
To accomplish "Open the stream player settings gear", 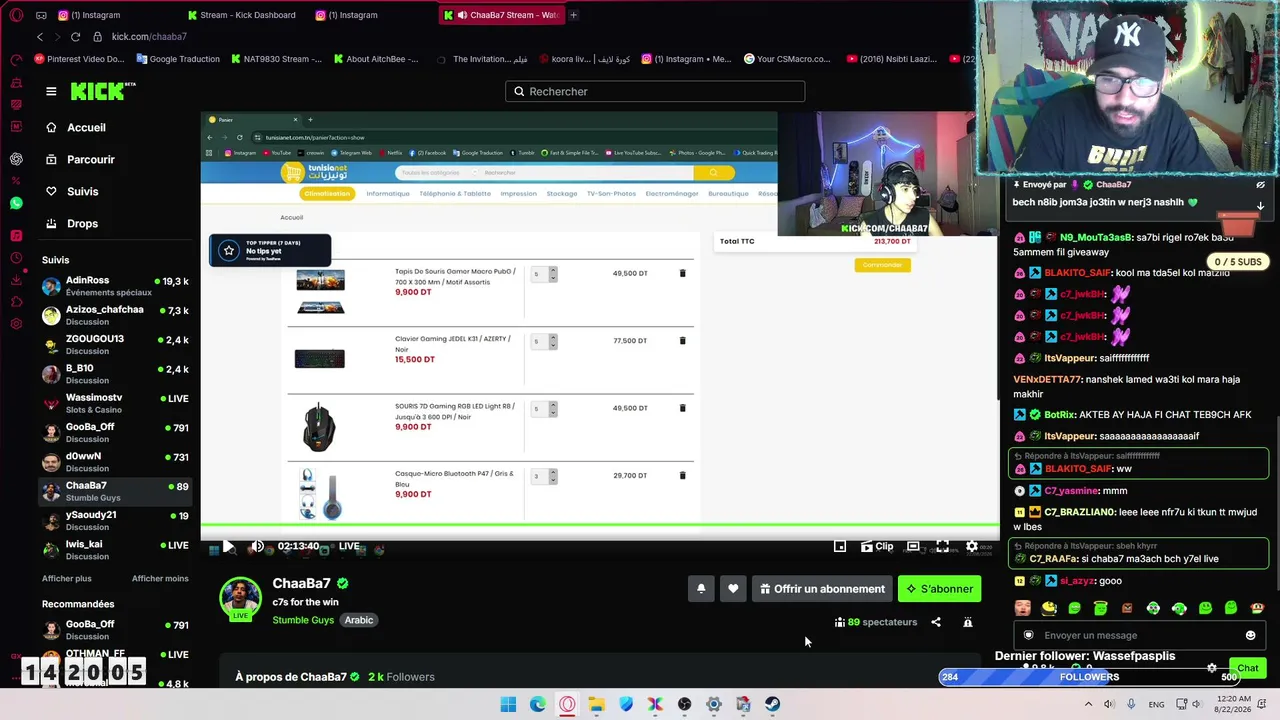I will pyautogui.click(x=972, y=546).
